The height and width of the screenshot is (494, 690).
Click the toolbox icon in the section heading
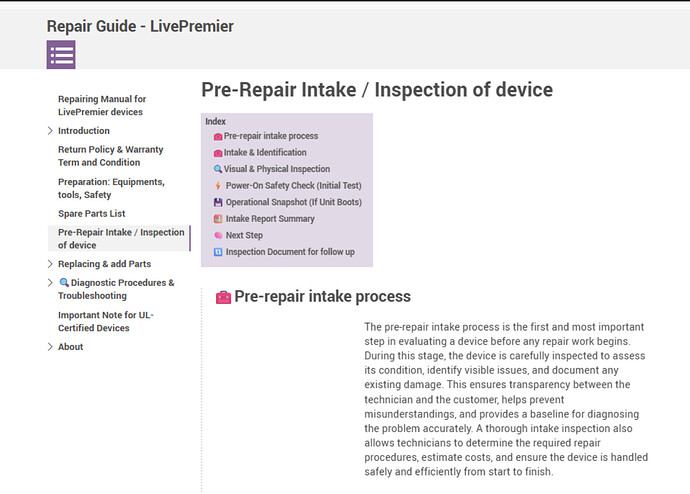[224, 297]
